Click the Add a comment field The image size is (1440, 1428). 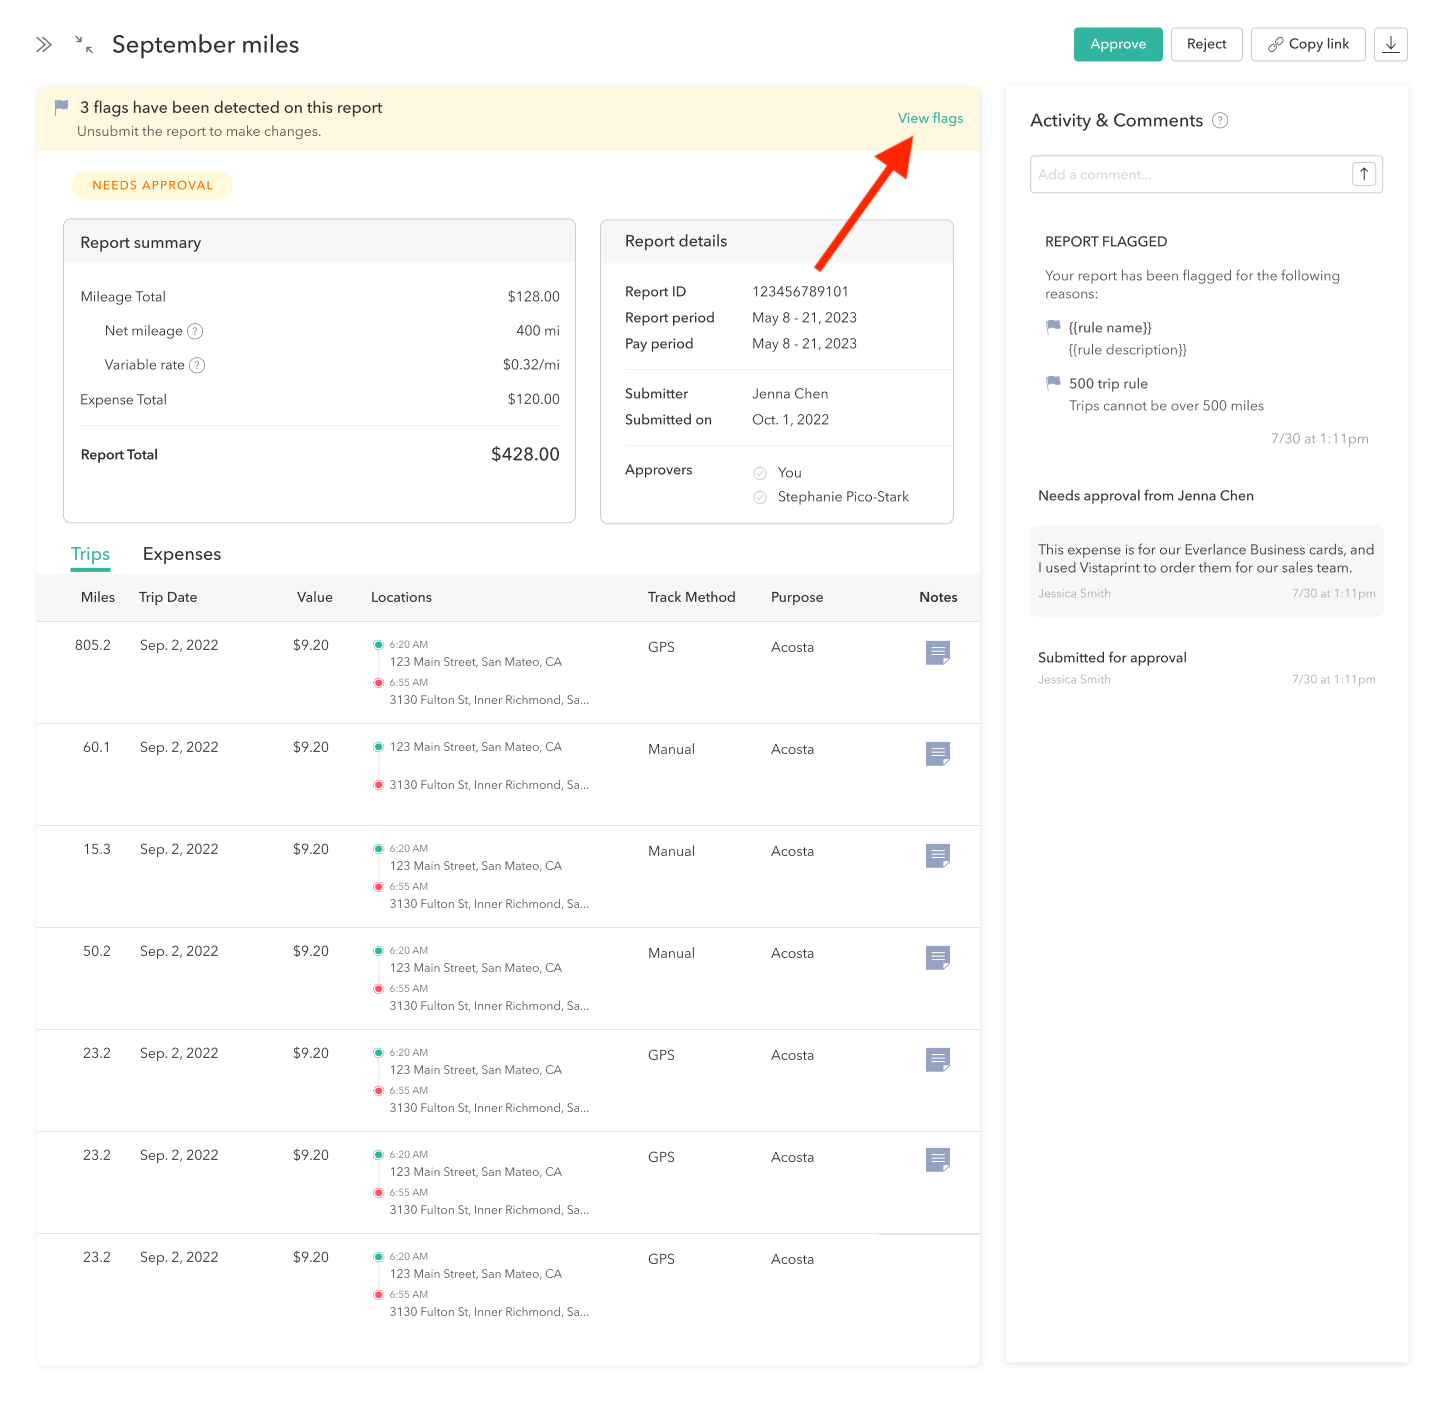pyautogui.click(x=1190, y=174)
